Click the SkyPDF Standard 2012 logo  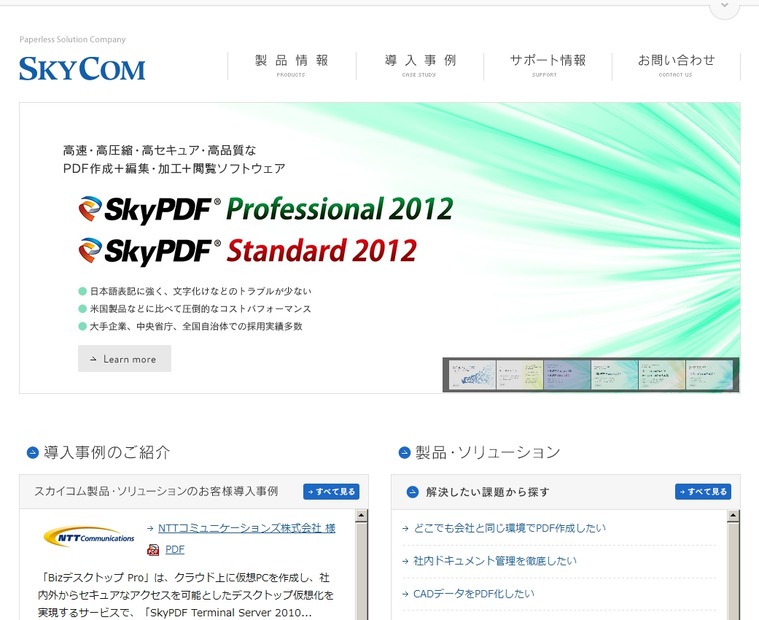pos(247,251)
